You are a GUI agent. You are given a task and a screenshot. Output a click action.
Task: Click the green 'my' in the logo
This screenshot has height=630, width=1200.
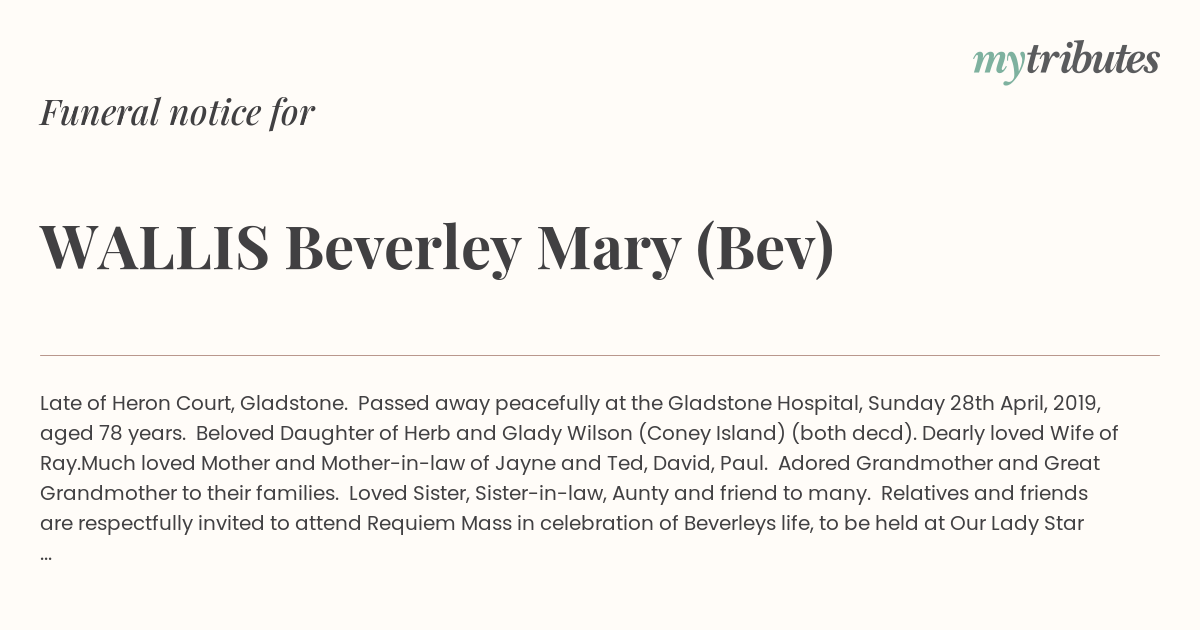pyautogui.click(x=999, y=65)
